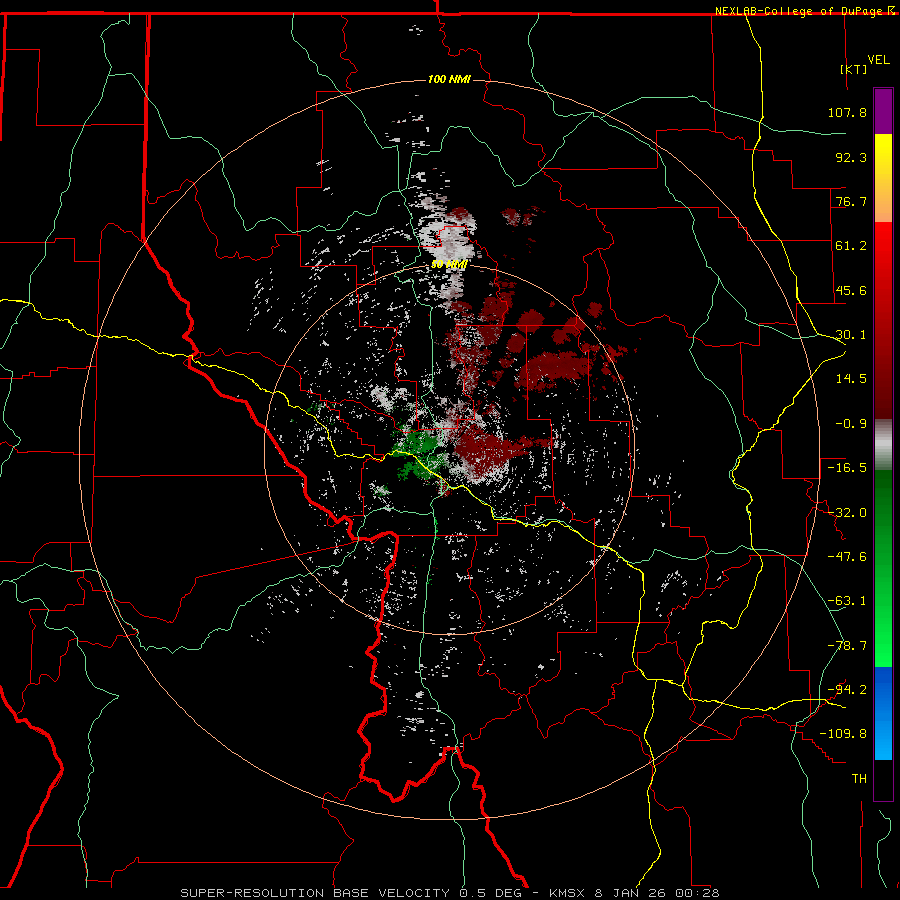Select the 14.5 legend value

point(851,379)
